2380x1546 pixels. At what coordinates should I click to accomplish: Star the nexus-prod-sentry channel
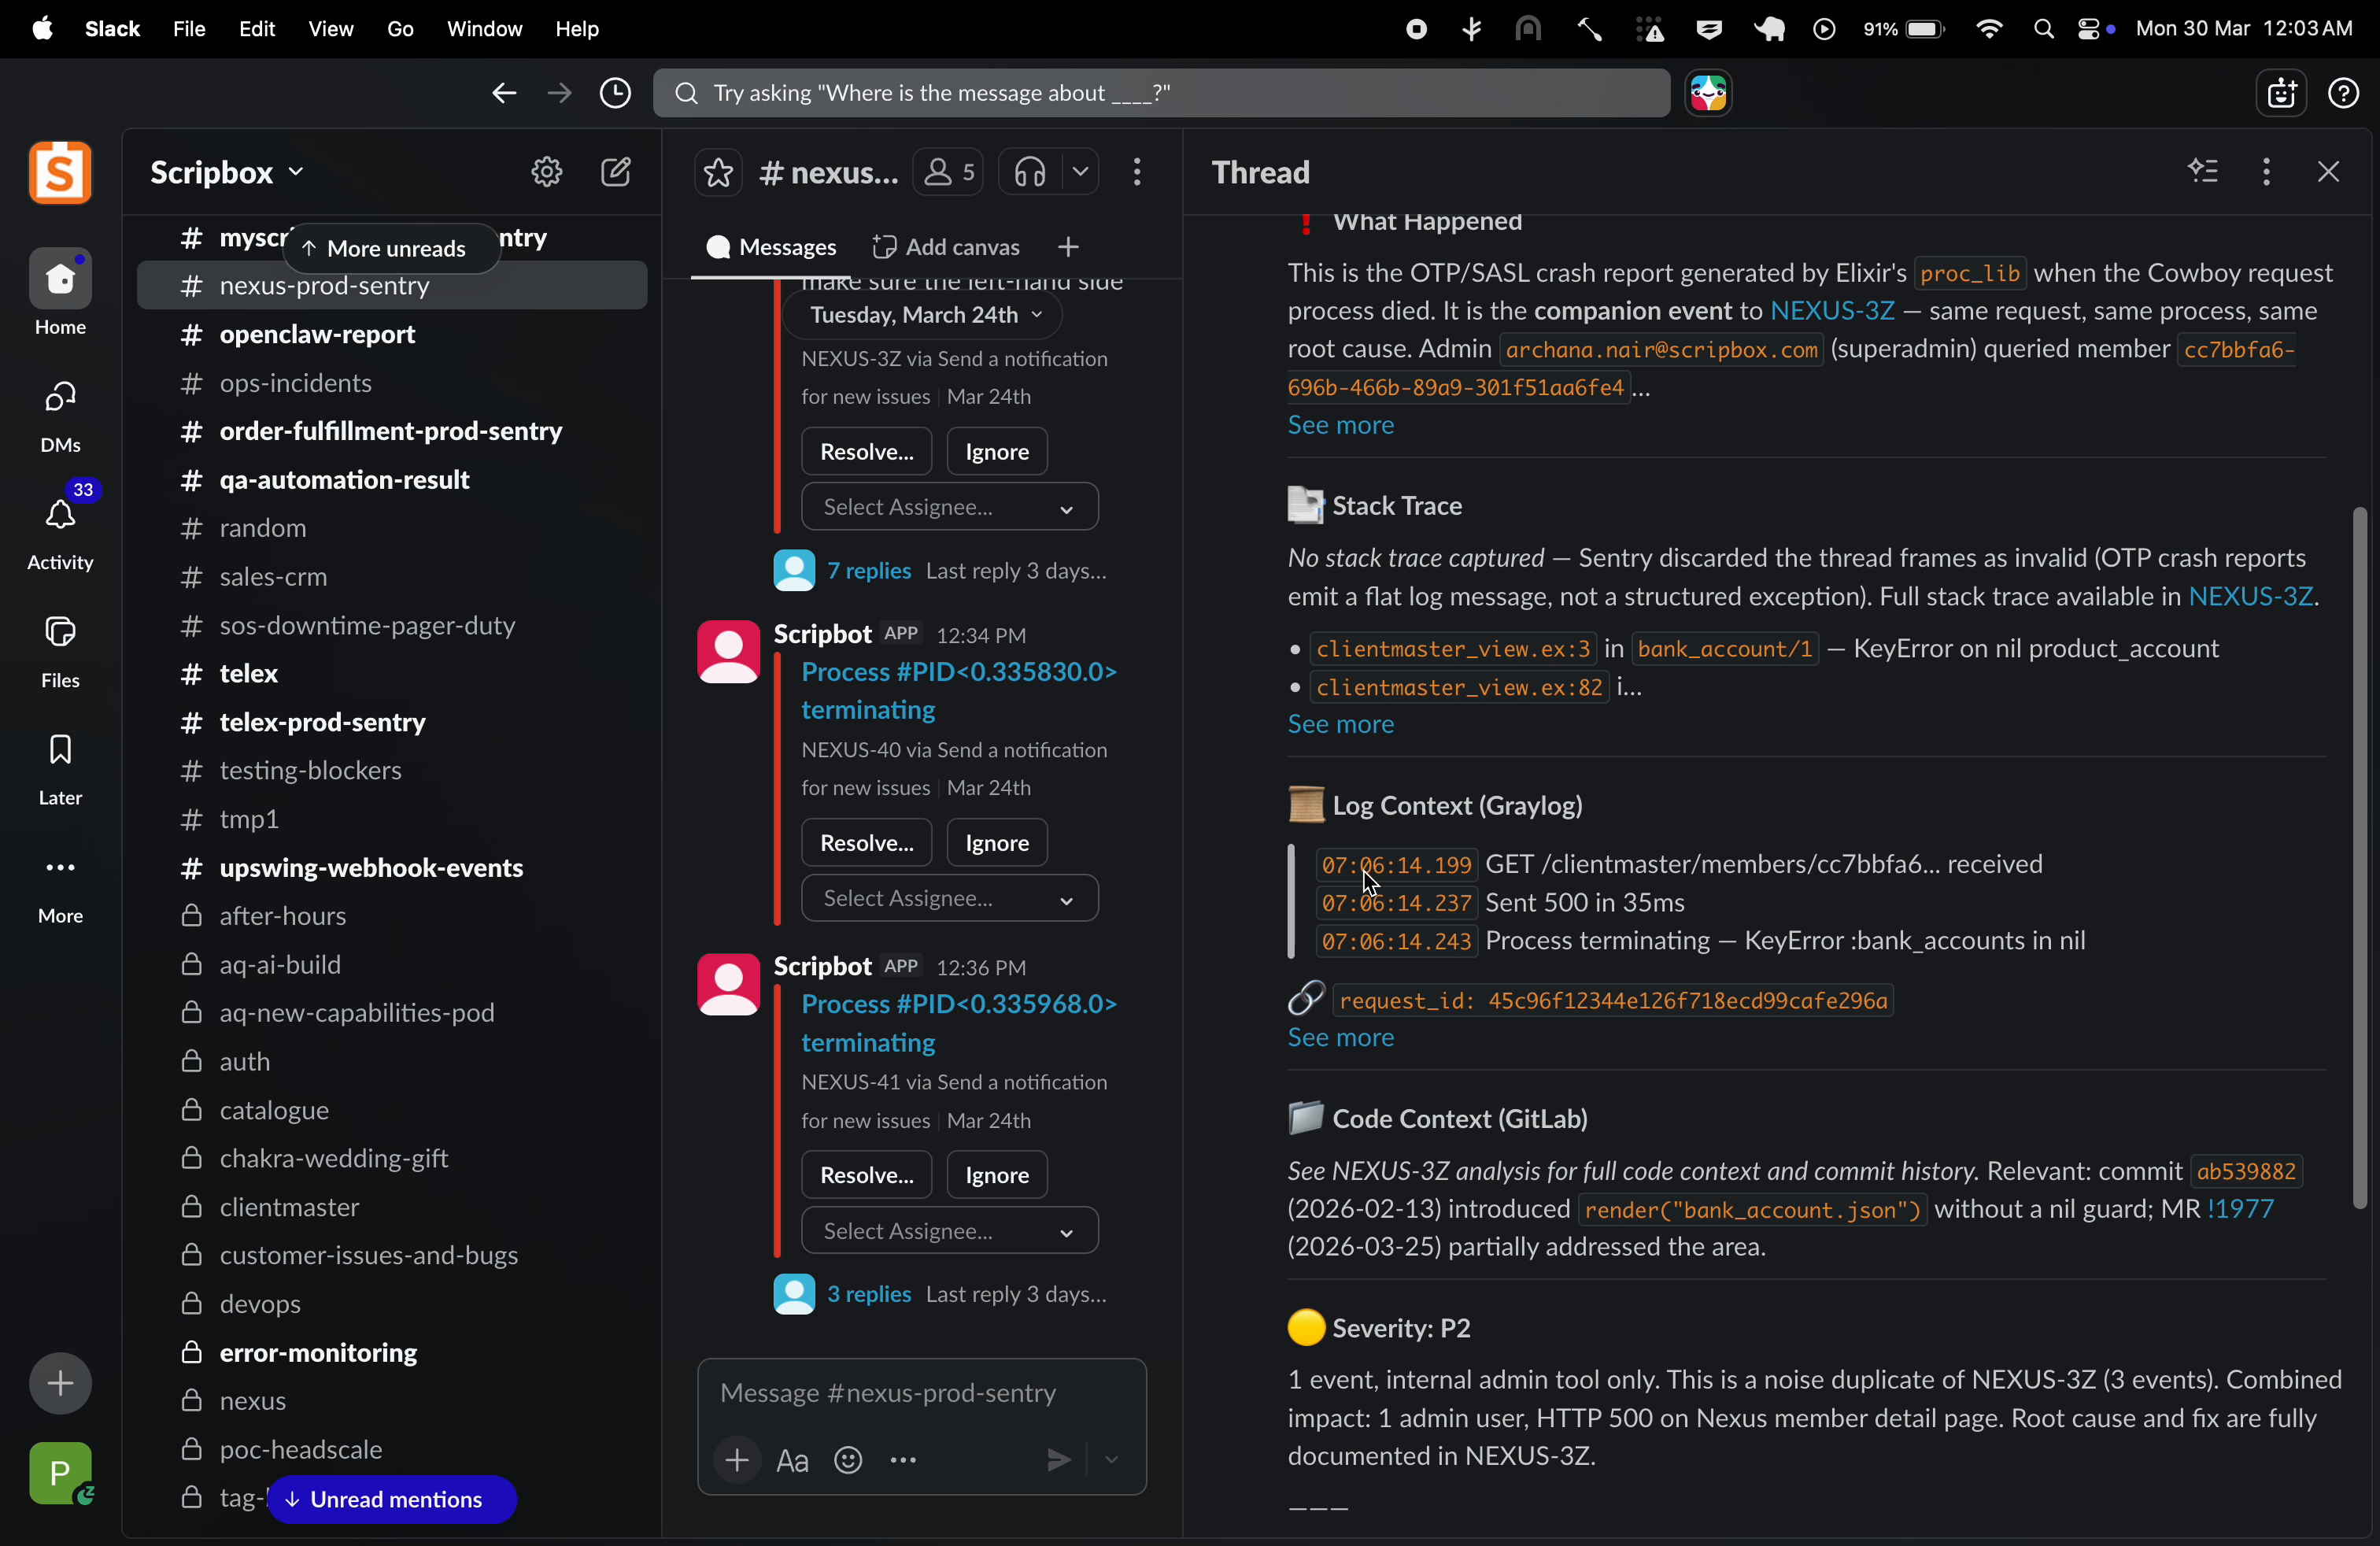[718, 172]
